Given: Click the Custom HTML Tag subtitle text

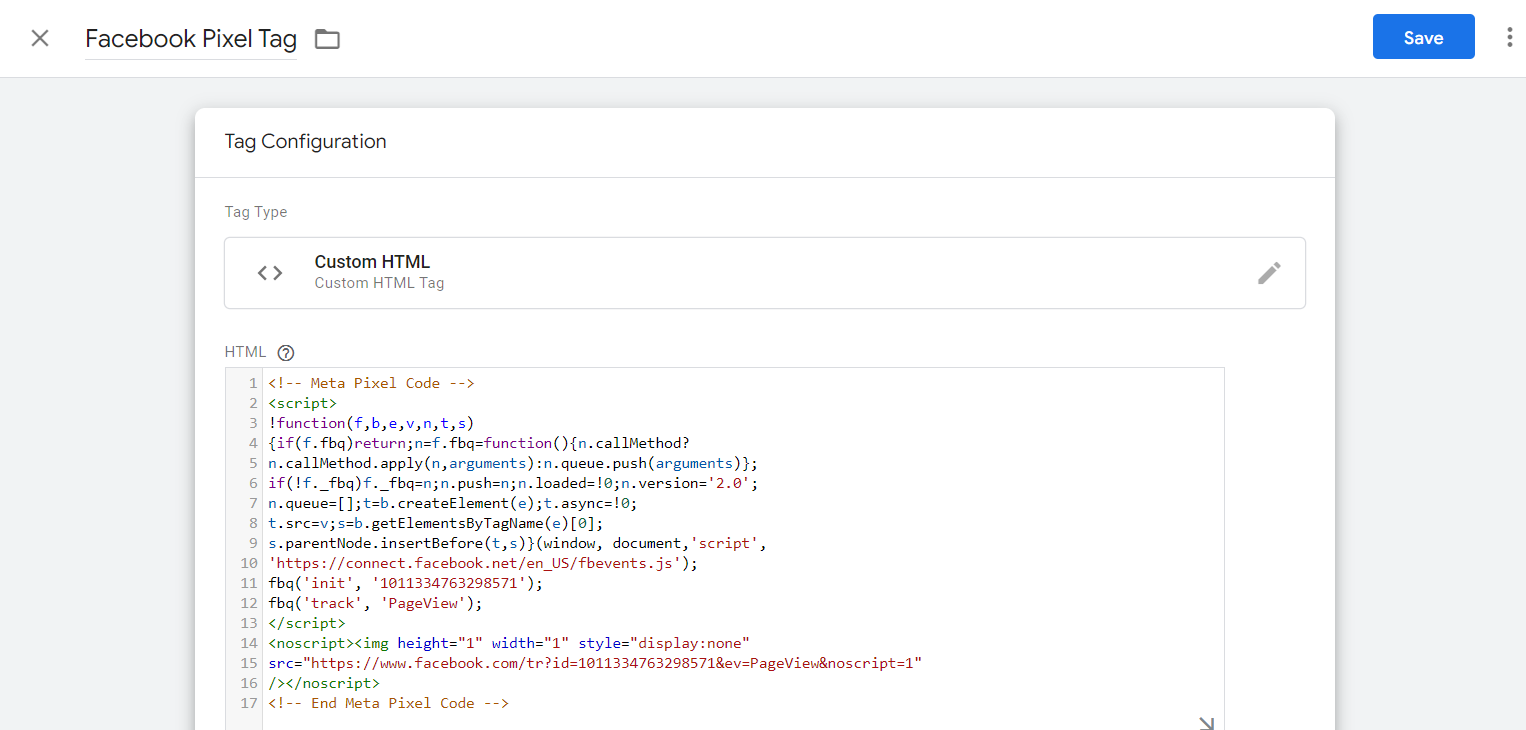Looking at the screenshot, I should coord(379,283).
